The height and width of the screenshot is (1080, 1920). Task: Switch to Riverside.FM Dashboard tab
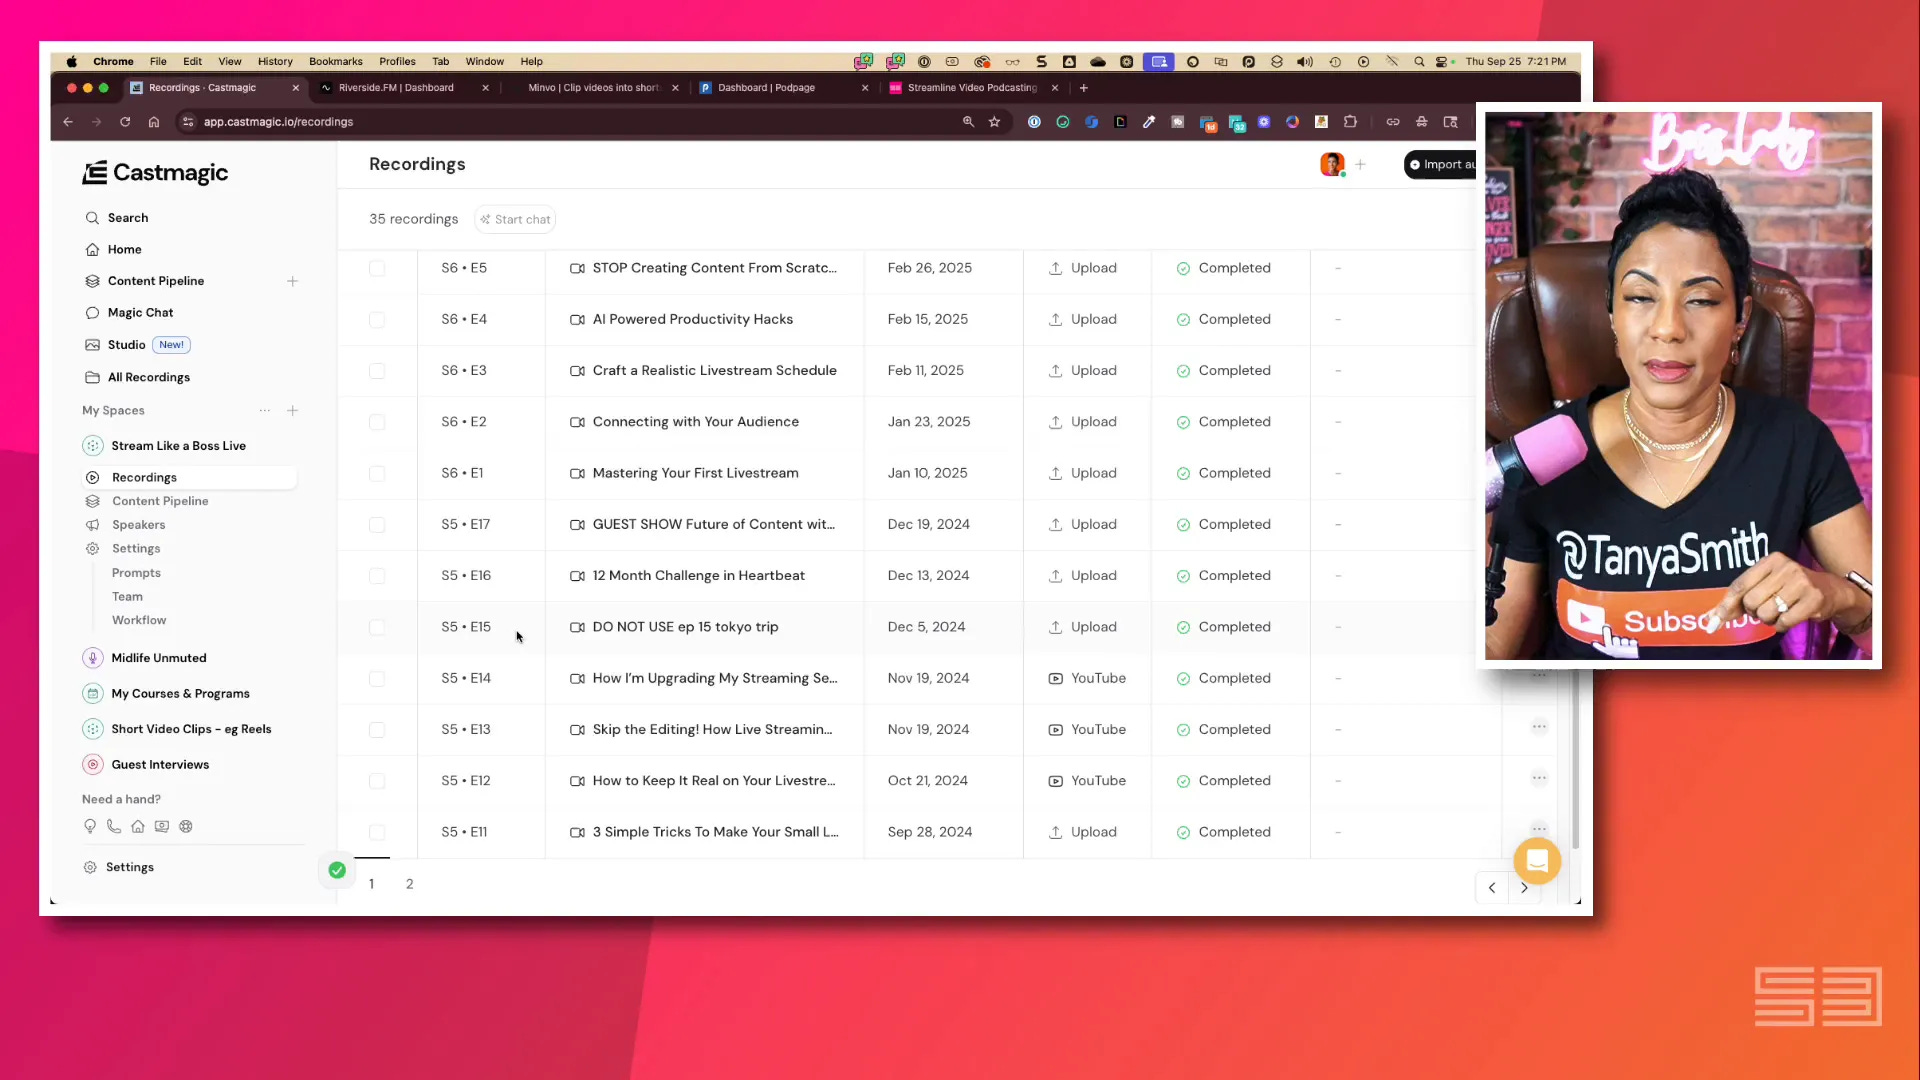click(396, 88)
